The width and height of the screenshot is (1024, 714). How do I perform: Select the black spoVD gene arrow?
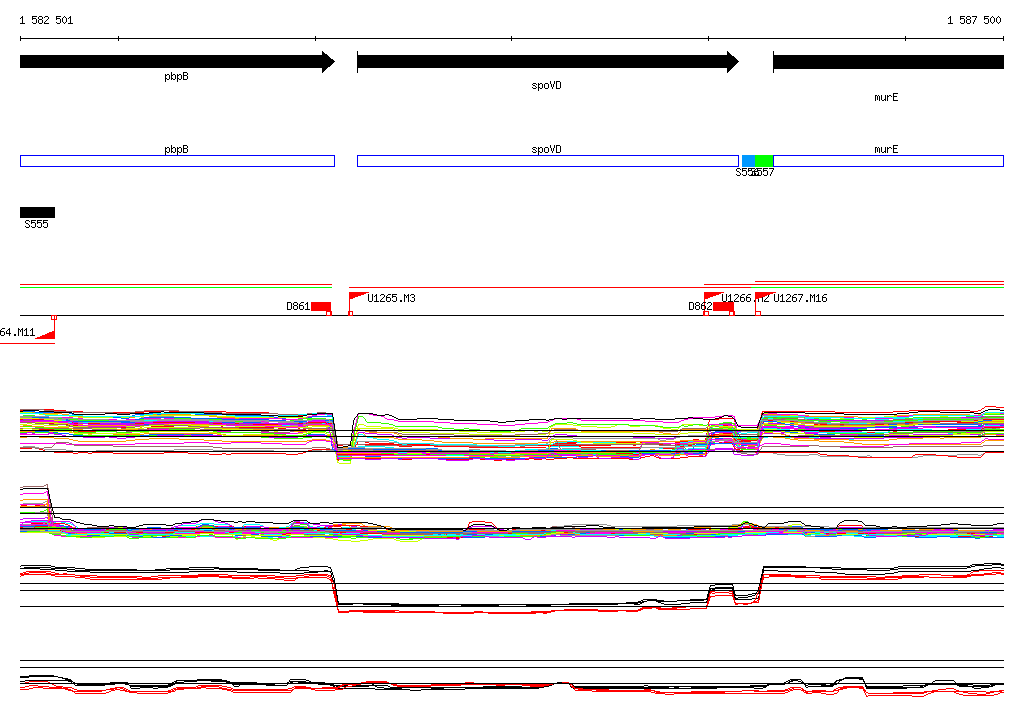click(548, 62)
